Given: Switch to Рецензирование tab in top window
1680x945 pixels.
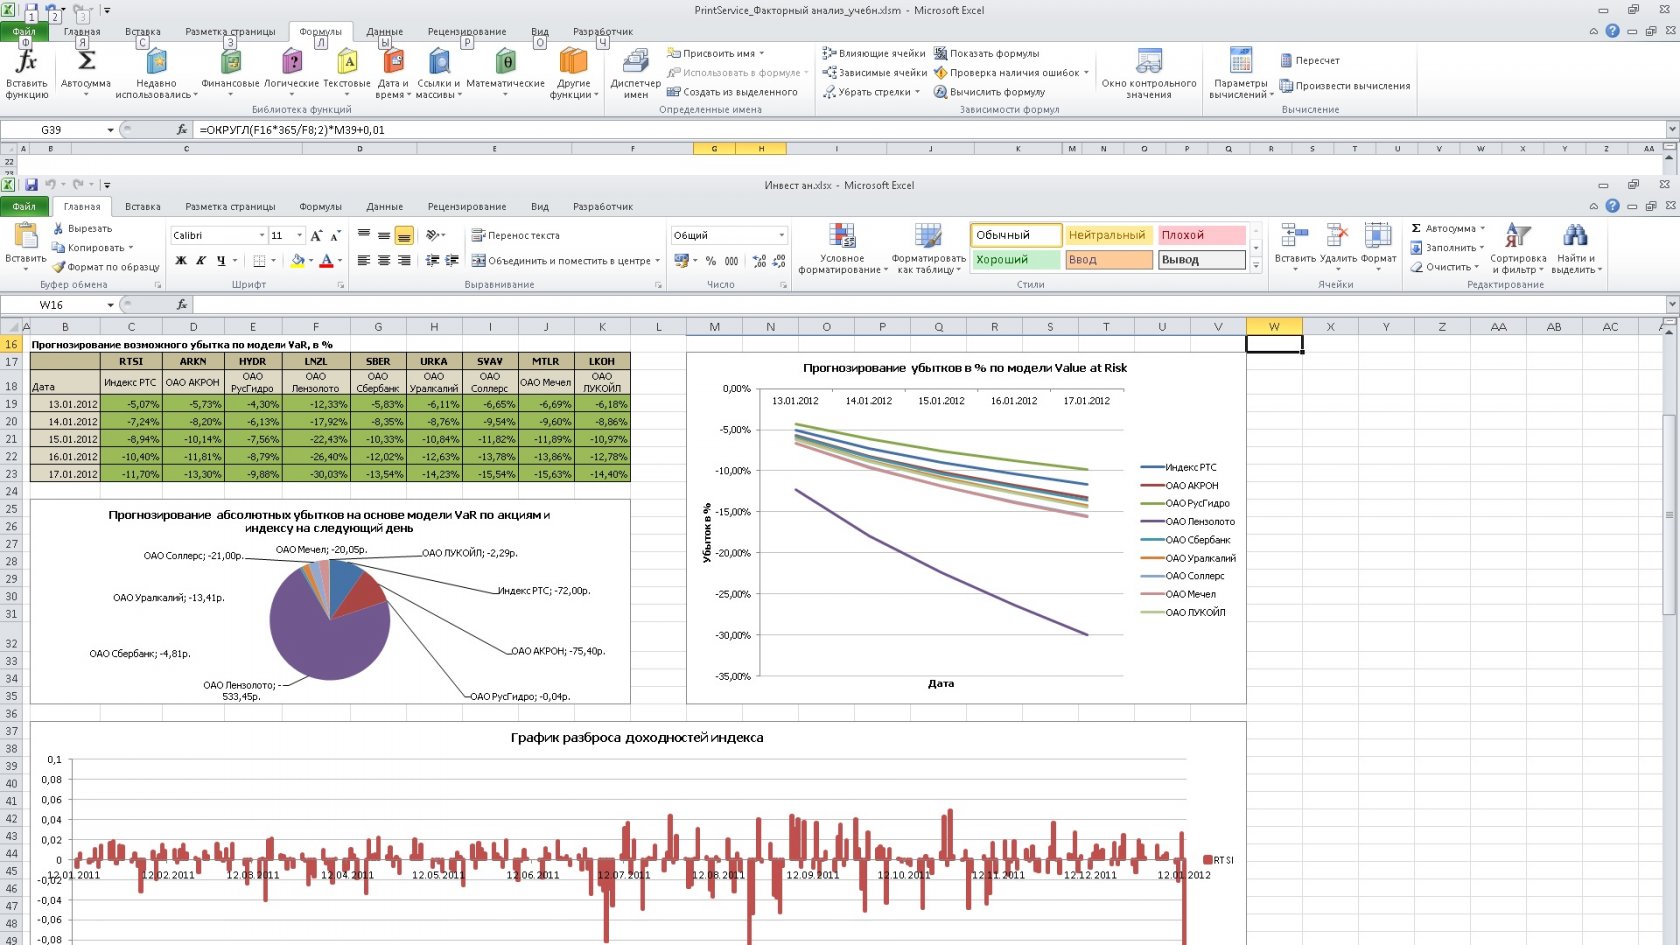Looking at the screenshot, I should pyautogui.click(x=467, y=32).
